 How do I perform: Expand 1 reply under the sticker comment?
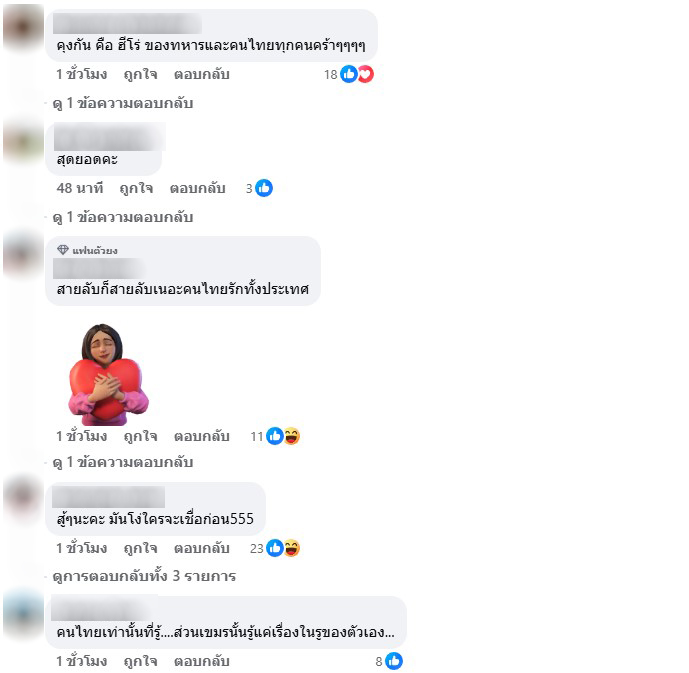pos(123,462)
